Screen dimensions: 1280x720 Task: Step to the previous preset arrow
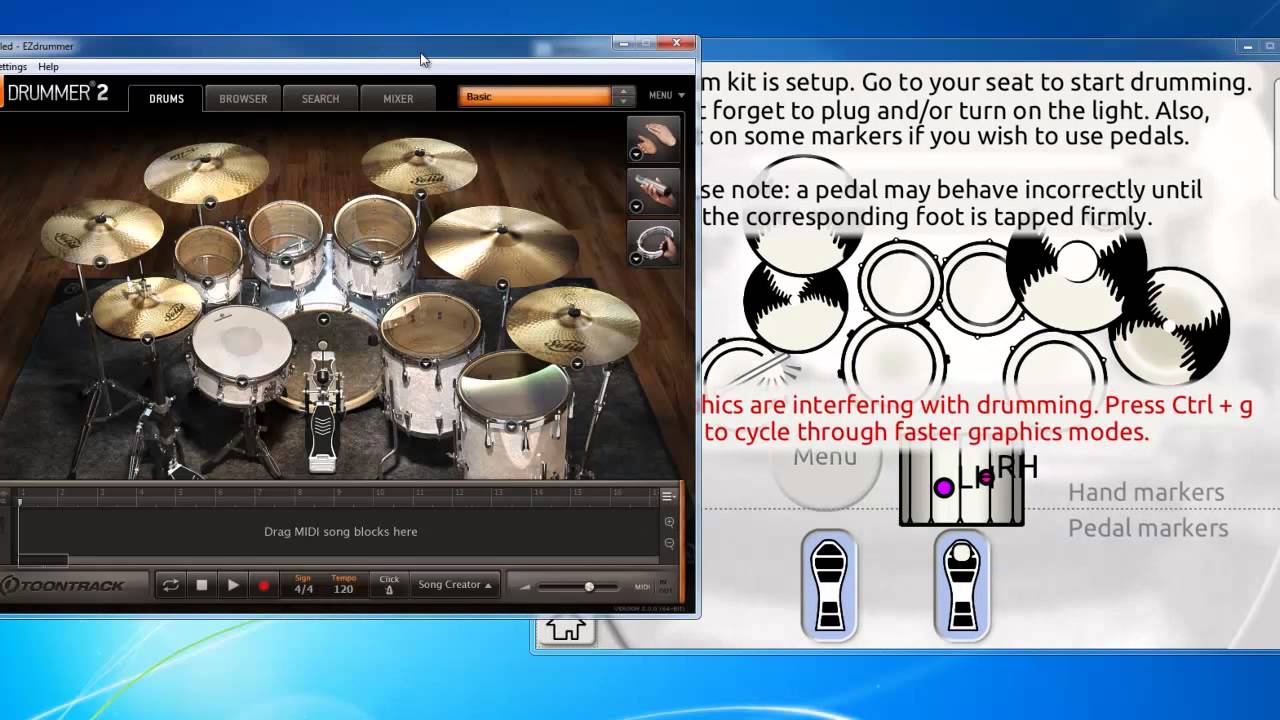click(x=624, y=92)
